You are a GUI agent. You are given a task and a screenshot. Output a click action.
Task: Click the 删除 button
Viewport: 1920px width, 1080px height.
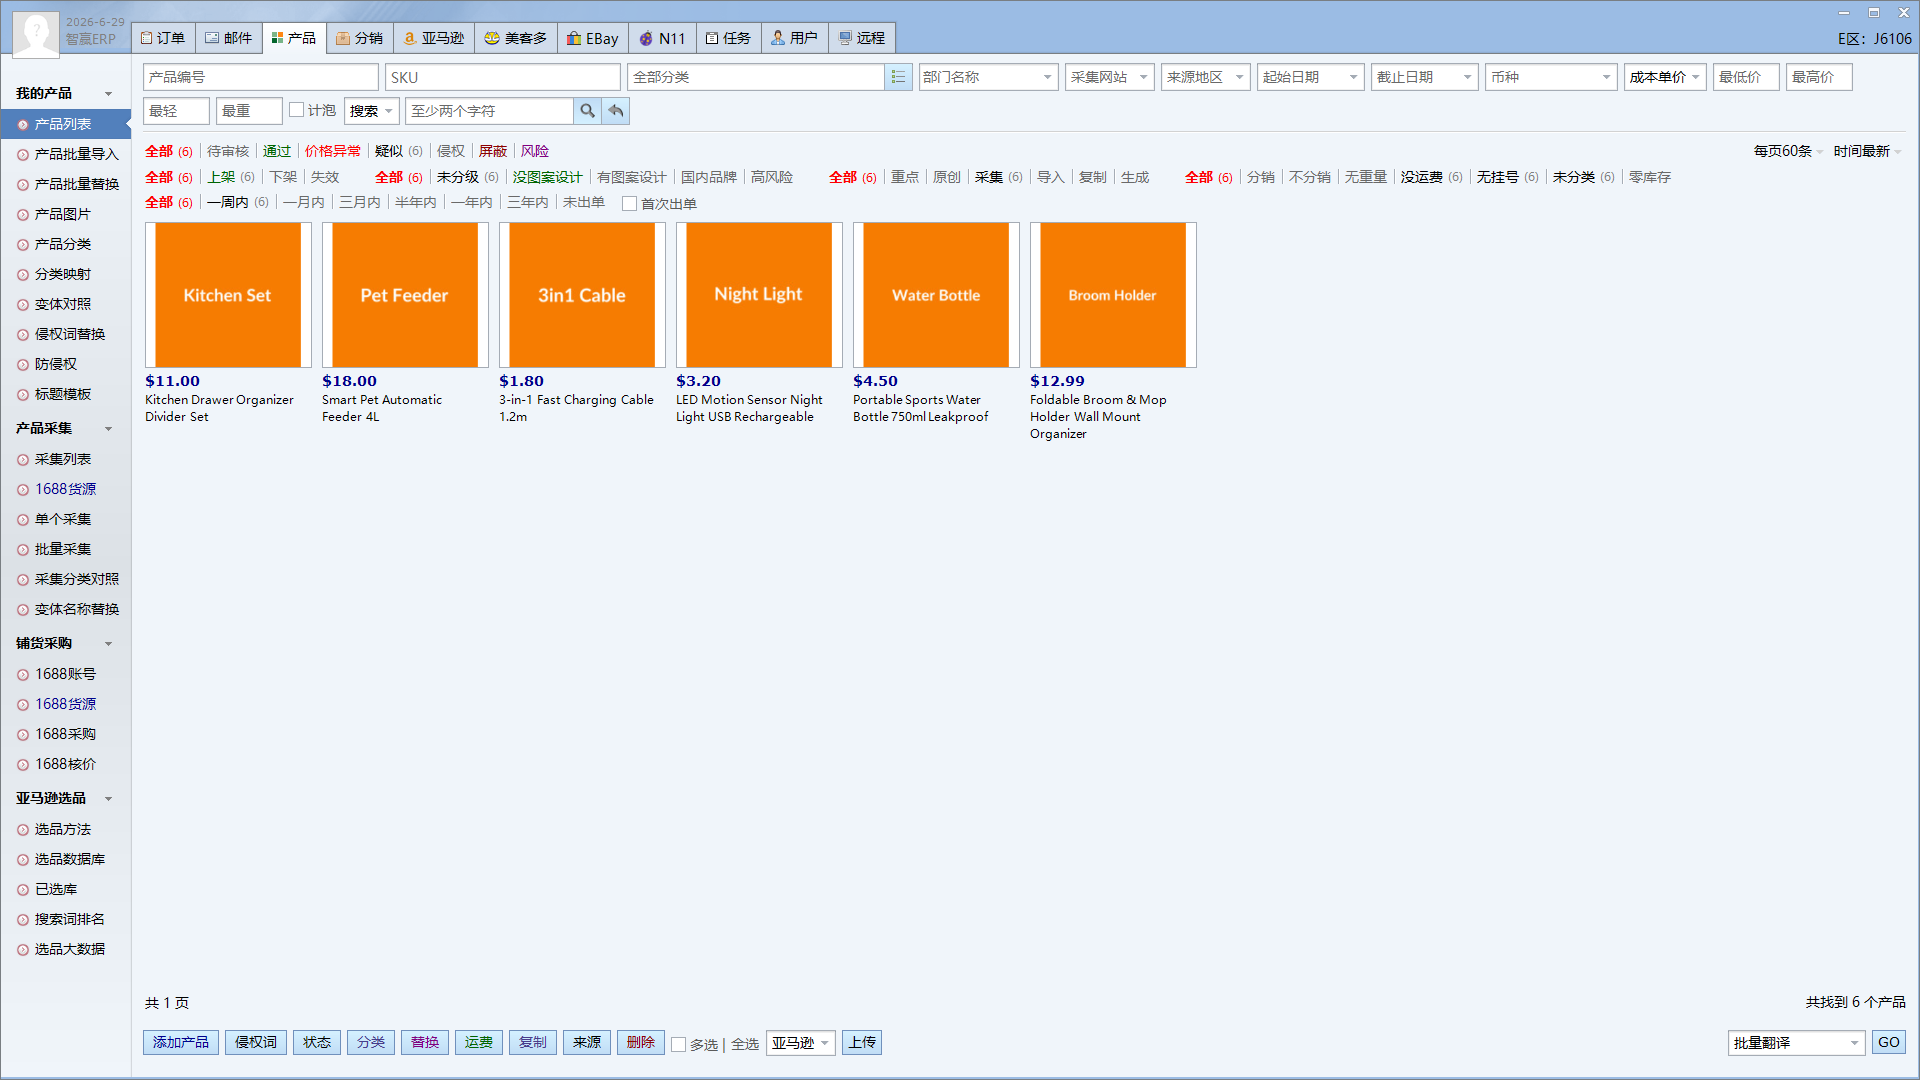click(x=641, y=1043)
